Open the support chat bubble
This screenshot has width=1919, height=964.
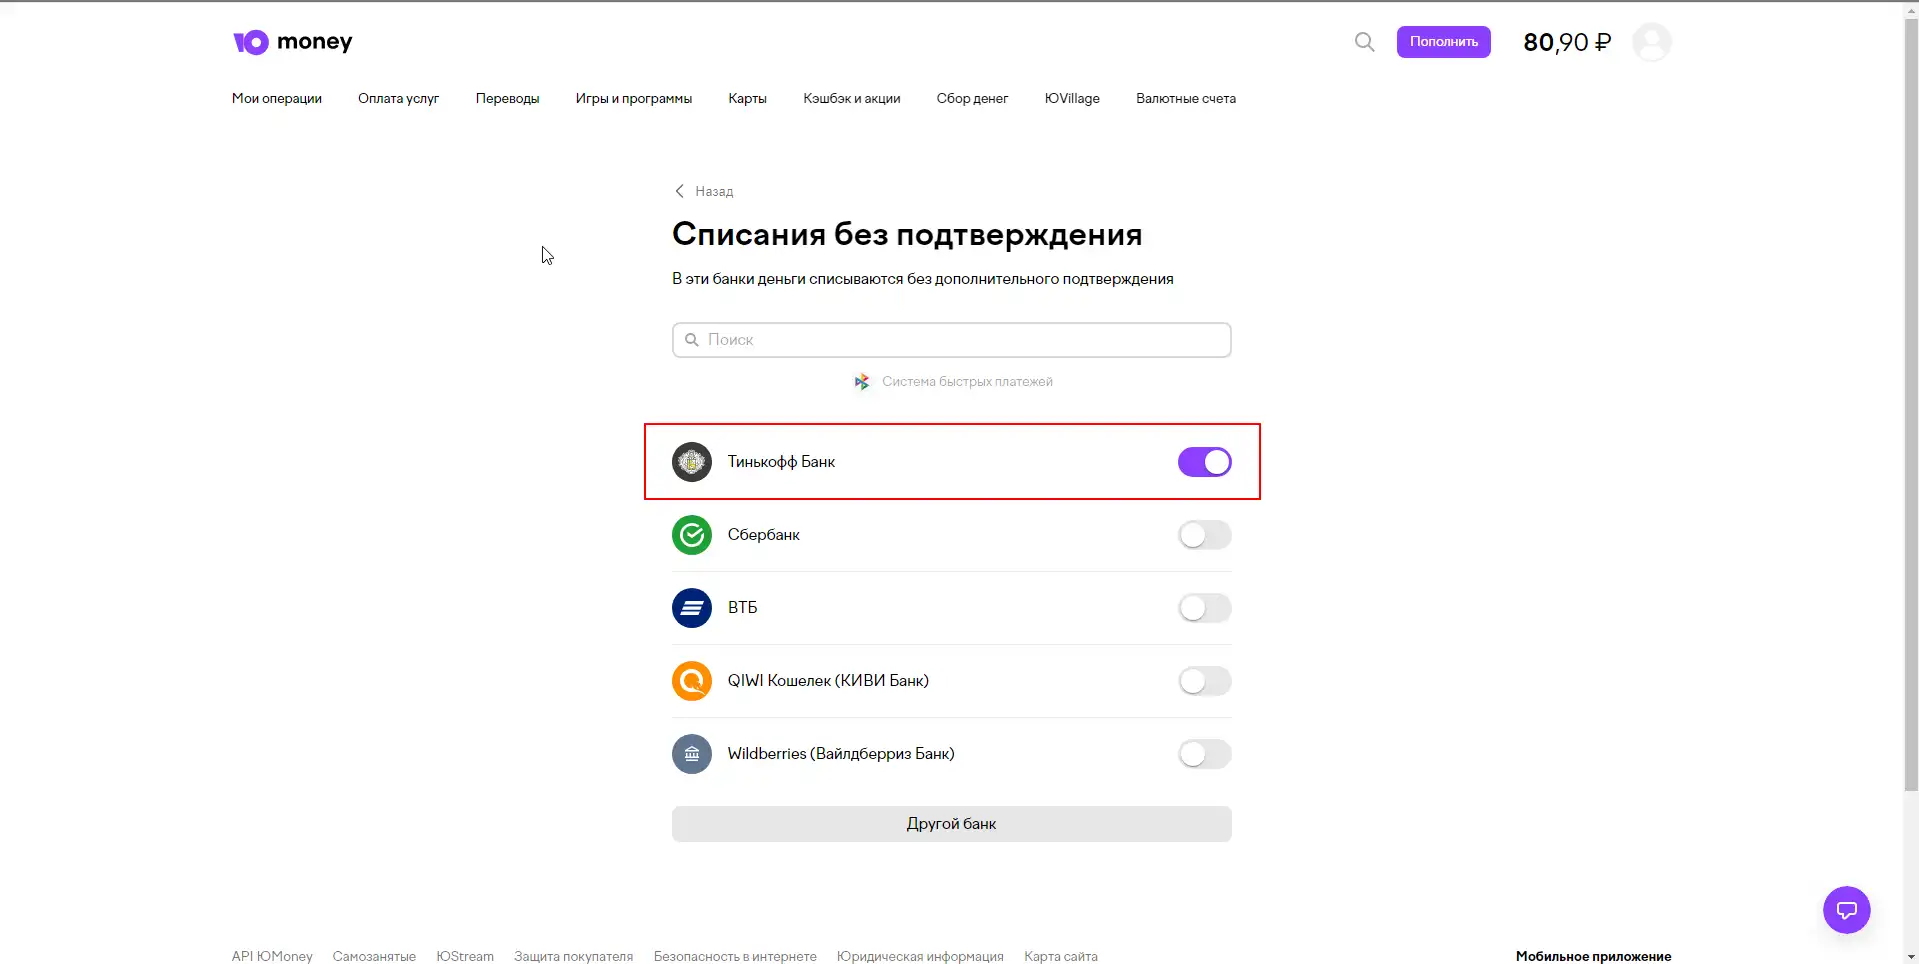(x=1846, y=910)
